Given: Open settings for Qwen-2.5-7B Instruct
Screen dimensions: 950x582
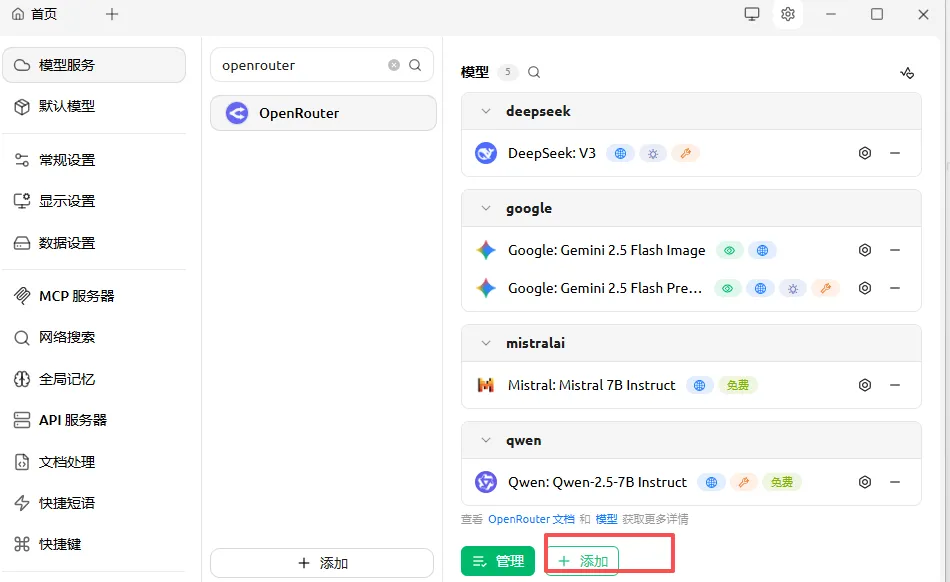Looking at the screenshot, I should [865, 482].
